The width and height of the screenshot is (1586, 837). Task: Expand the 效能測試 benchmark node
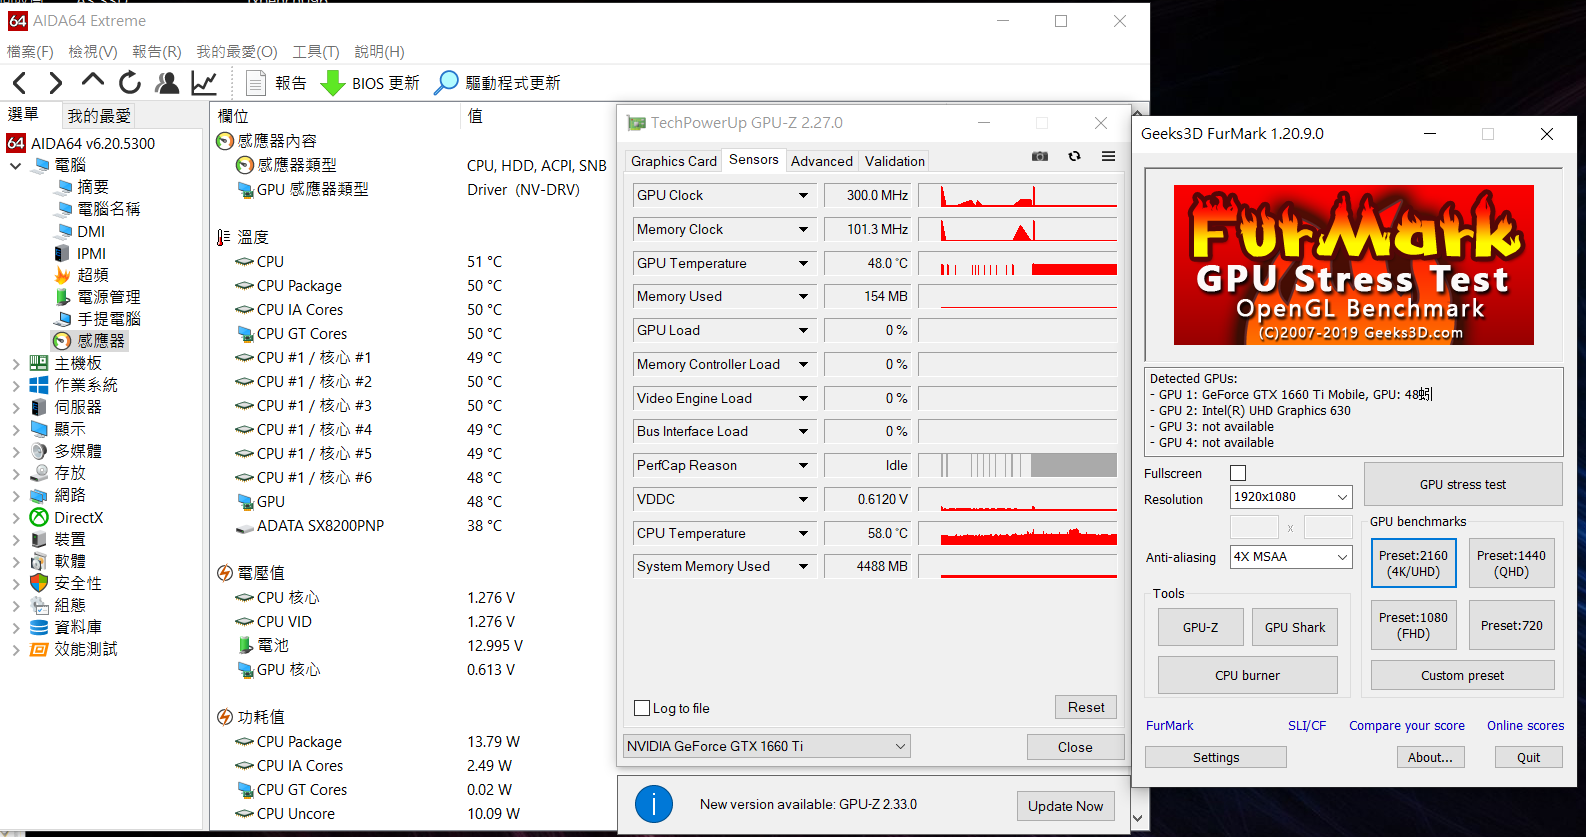coord(15,649)
